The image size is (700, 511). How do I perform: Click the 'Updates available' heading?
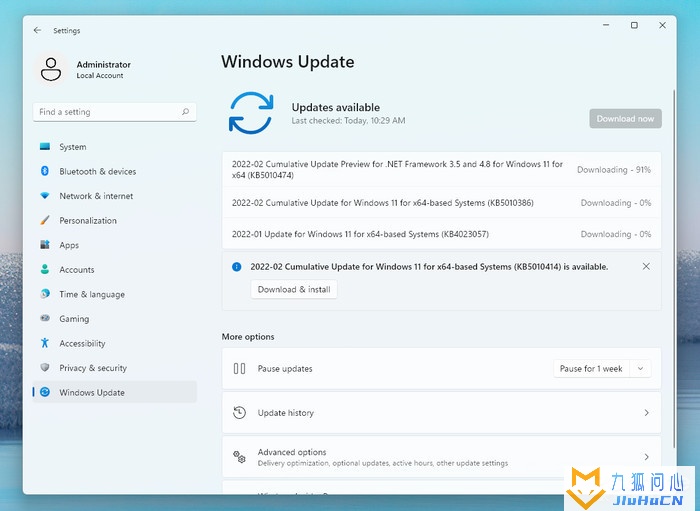click(x=336, y=107)
